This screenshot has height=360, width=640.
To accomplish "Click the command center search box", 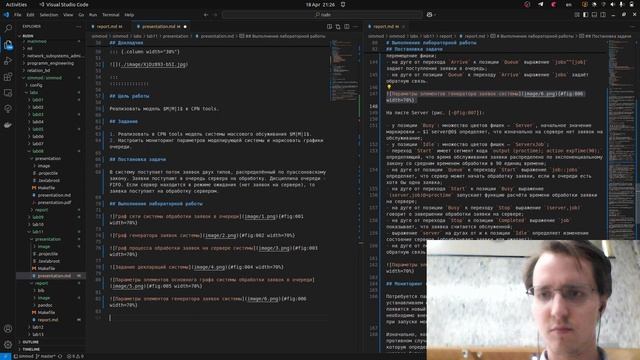I will (x=322, y=15).
